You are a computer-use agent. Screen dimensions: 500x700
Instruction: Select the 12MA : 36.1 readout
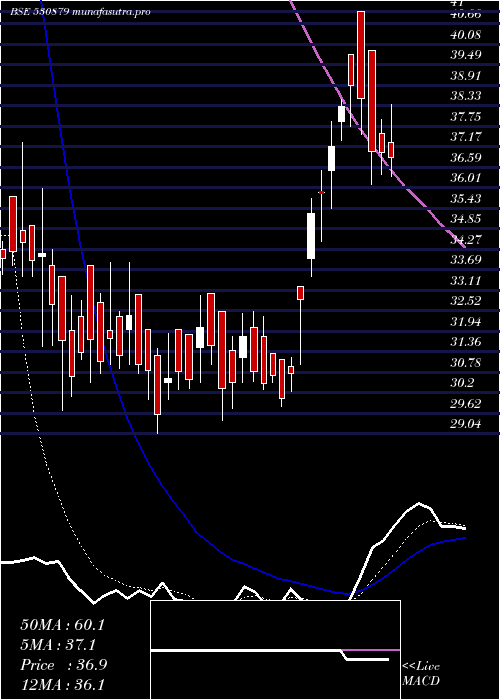62,685
